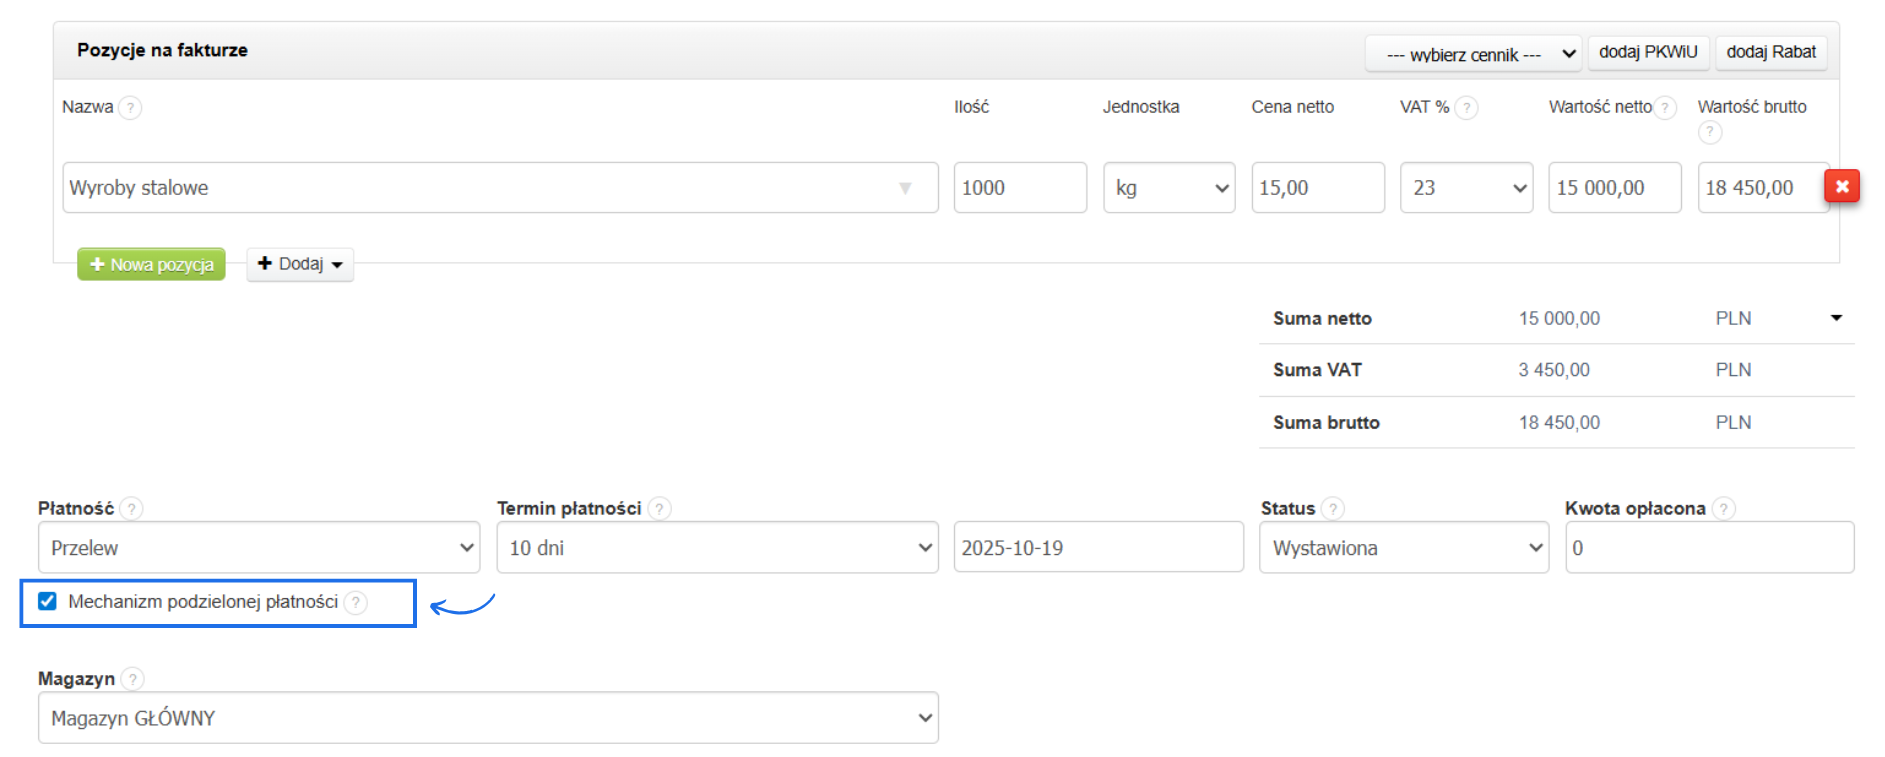
Task: Add a row with Nowa pozycja
Action: tap(152, 264)
